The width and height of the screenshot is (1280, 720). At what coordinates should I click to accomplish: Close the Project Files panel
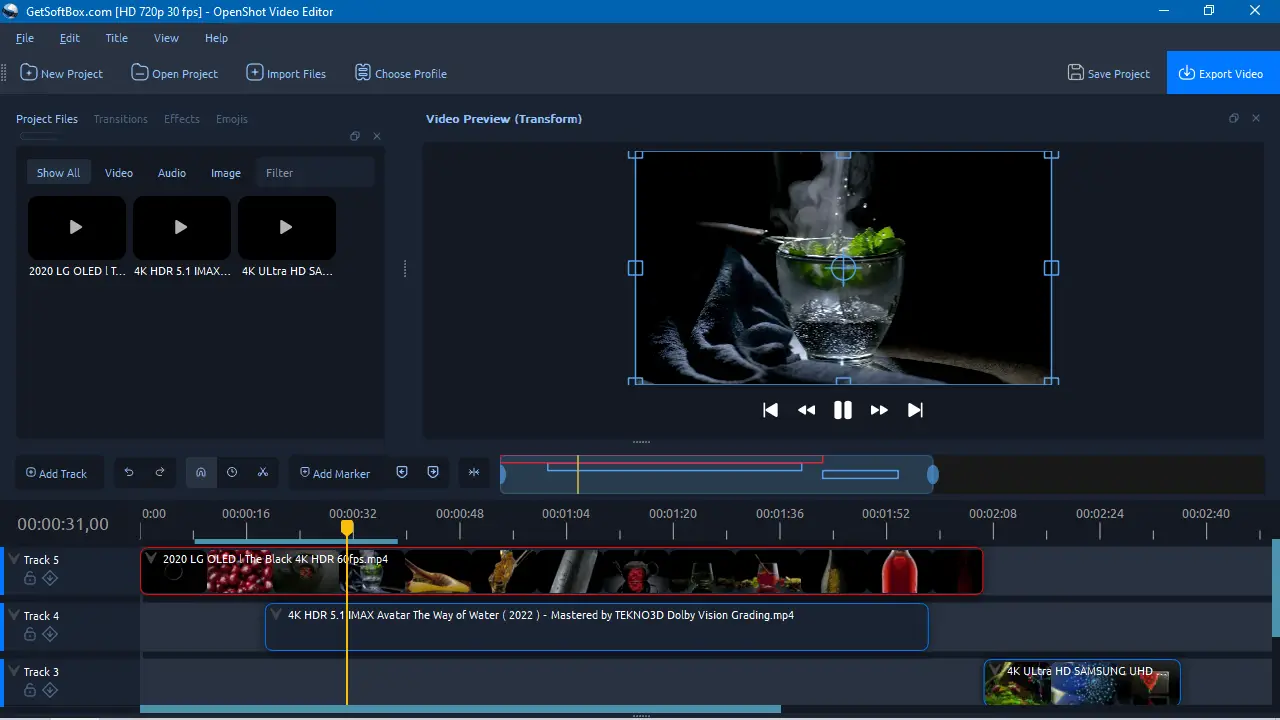click(377, 136)
